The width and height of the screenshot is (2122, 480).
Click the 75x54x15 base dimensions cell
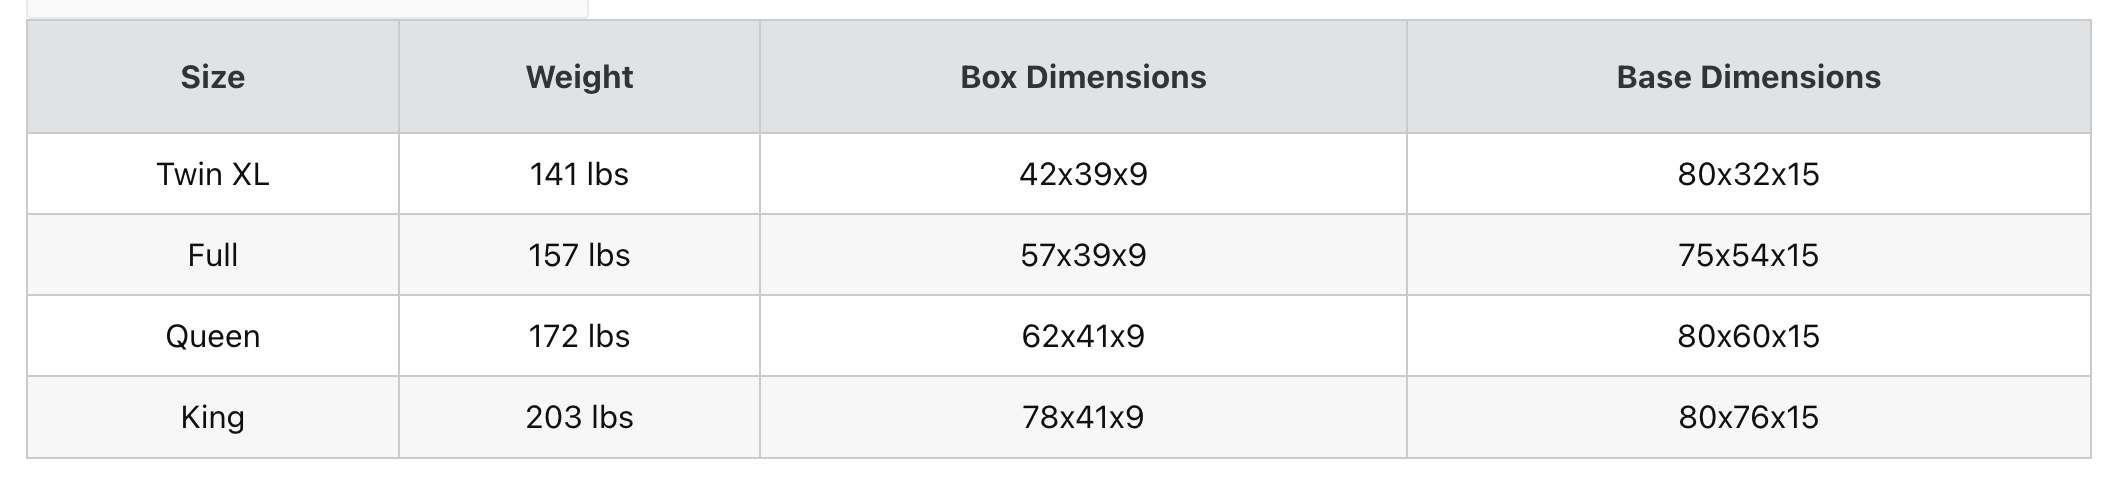pos(1748,255)
